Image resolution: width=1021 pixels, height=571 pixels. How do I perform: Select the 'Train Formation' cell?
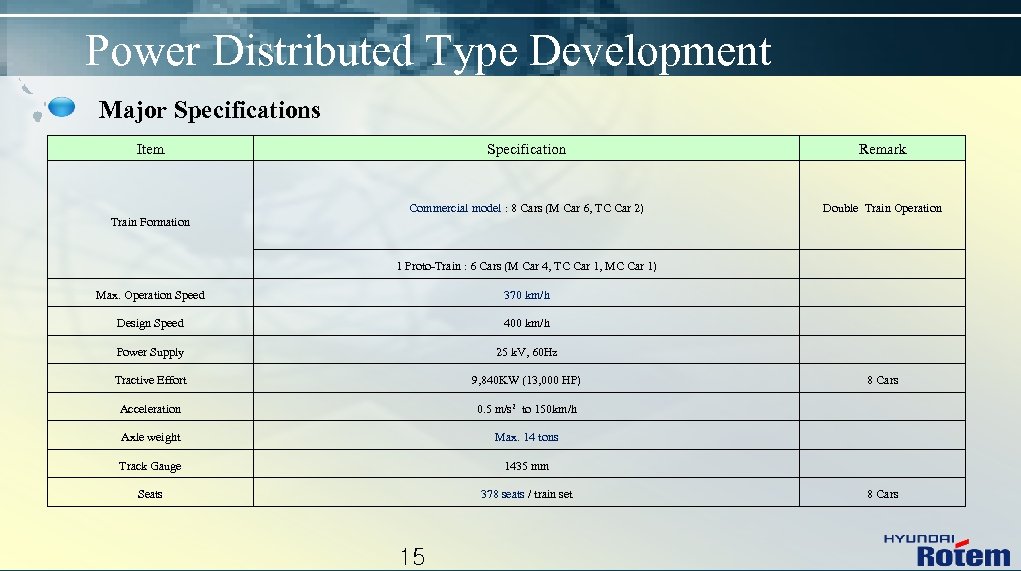pos(150,222)
